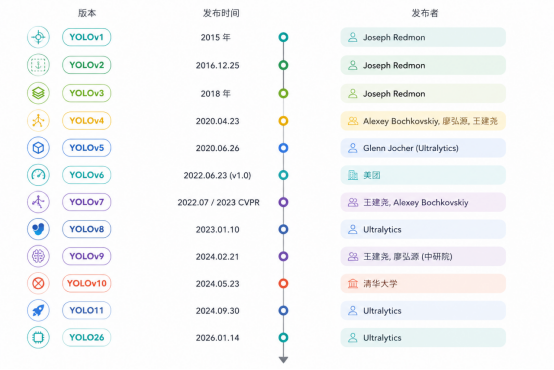Click the person icon in YOLOv8 Ultralytics row
The image size is (554, 370).
[x=353, y=229]
